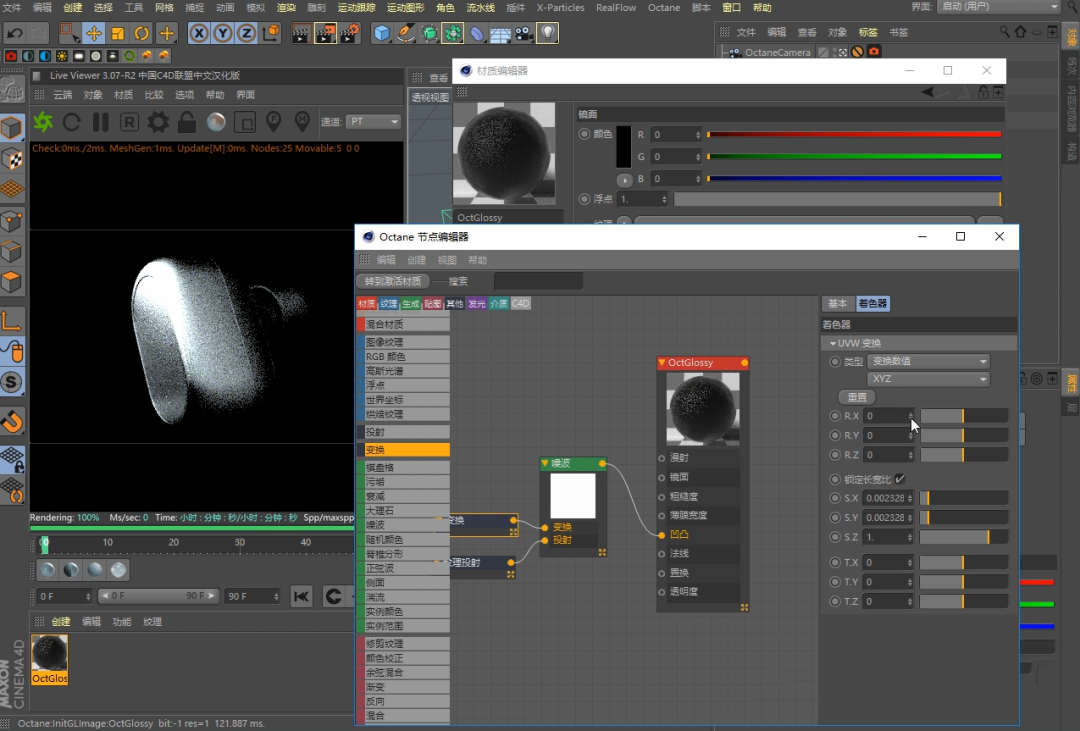Collapse the UVW transform section
1080x731 pixels.
pyautogui.click(x=833, y=343)
